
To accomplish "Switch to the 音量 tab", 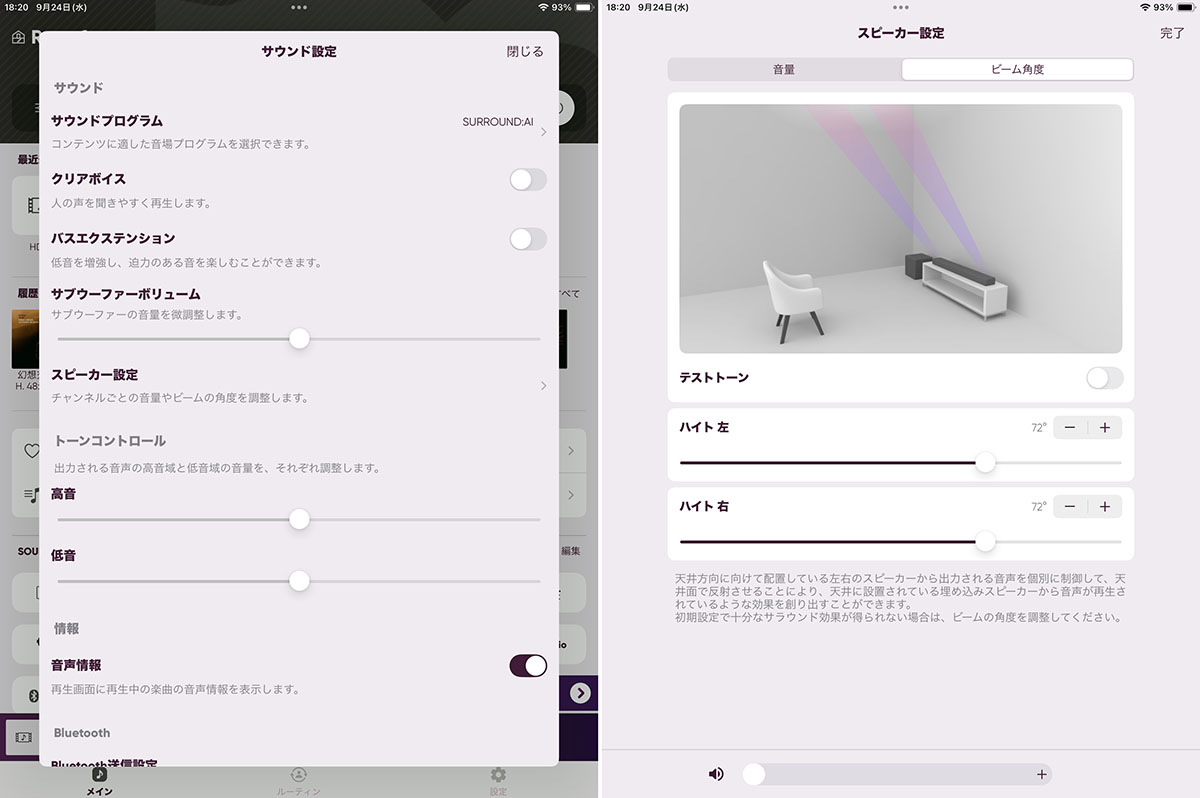I will pyautogui.click(x=781, y=69).
